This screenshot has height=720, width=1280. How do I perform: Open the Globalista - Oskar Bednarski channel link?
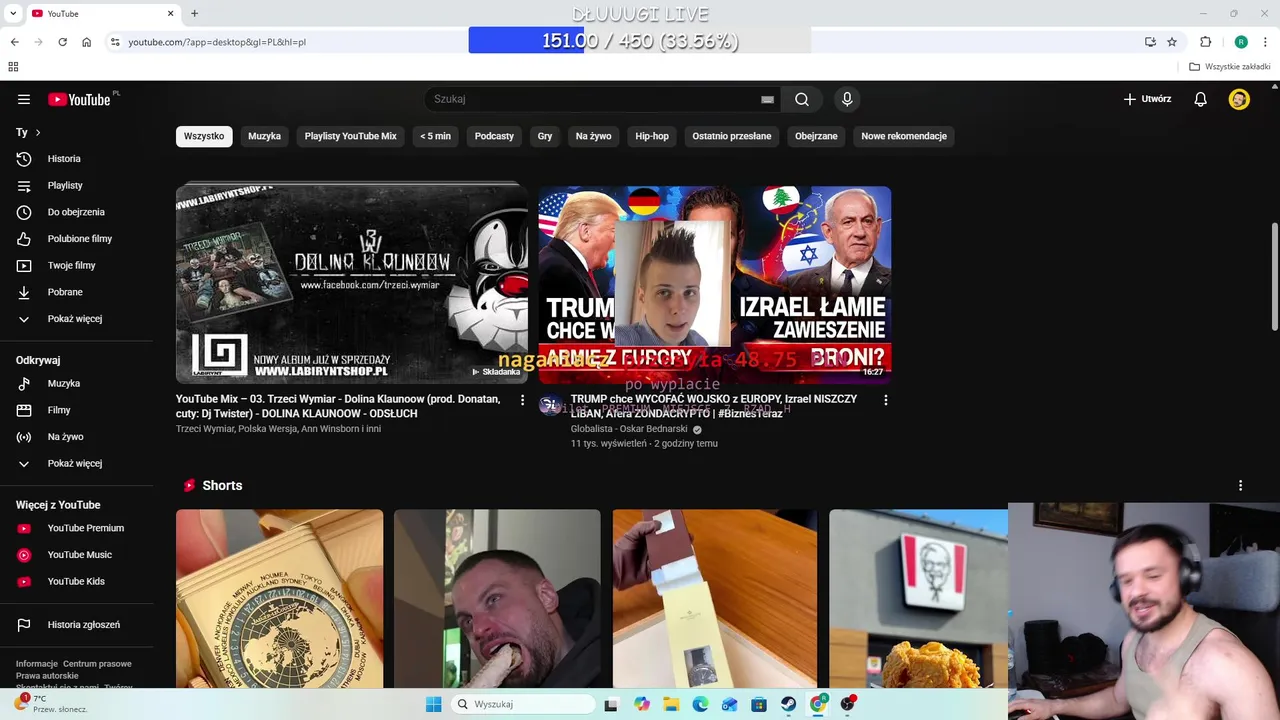628,429
